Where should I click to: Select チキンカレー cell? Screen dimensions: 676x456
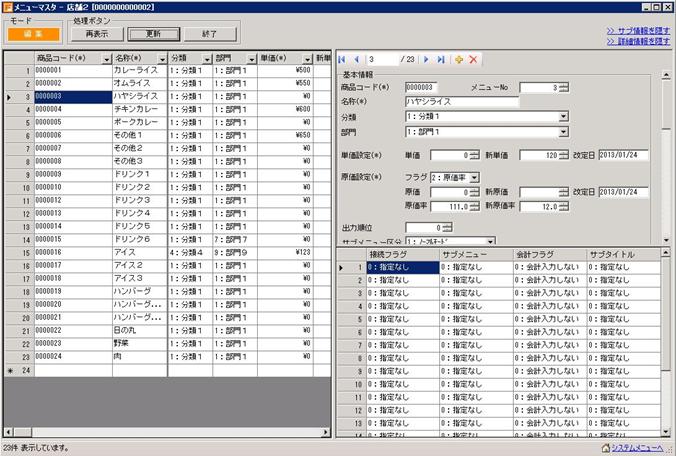coord(140,109)
